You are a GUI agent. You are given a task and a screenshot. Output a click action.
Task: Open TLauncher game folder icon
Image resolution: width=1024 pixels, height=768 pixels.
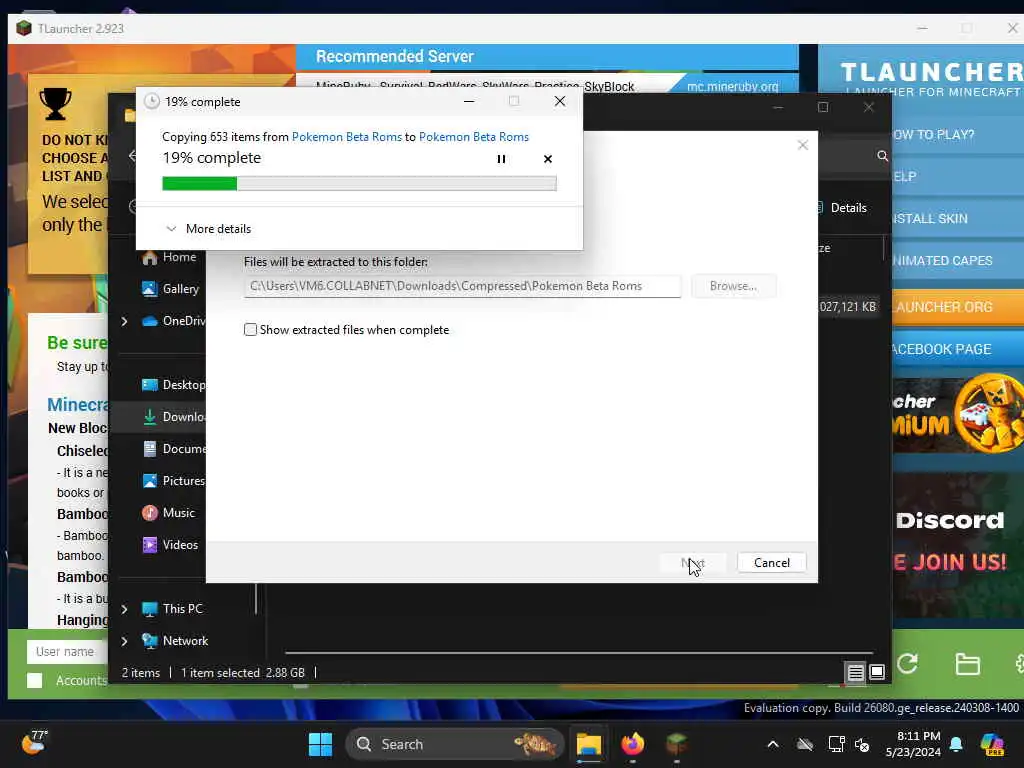[x=967, y=664]
